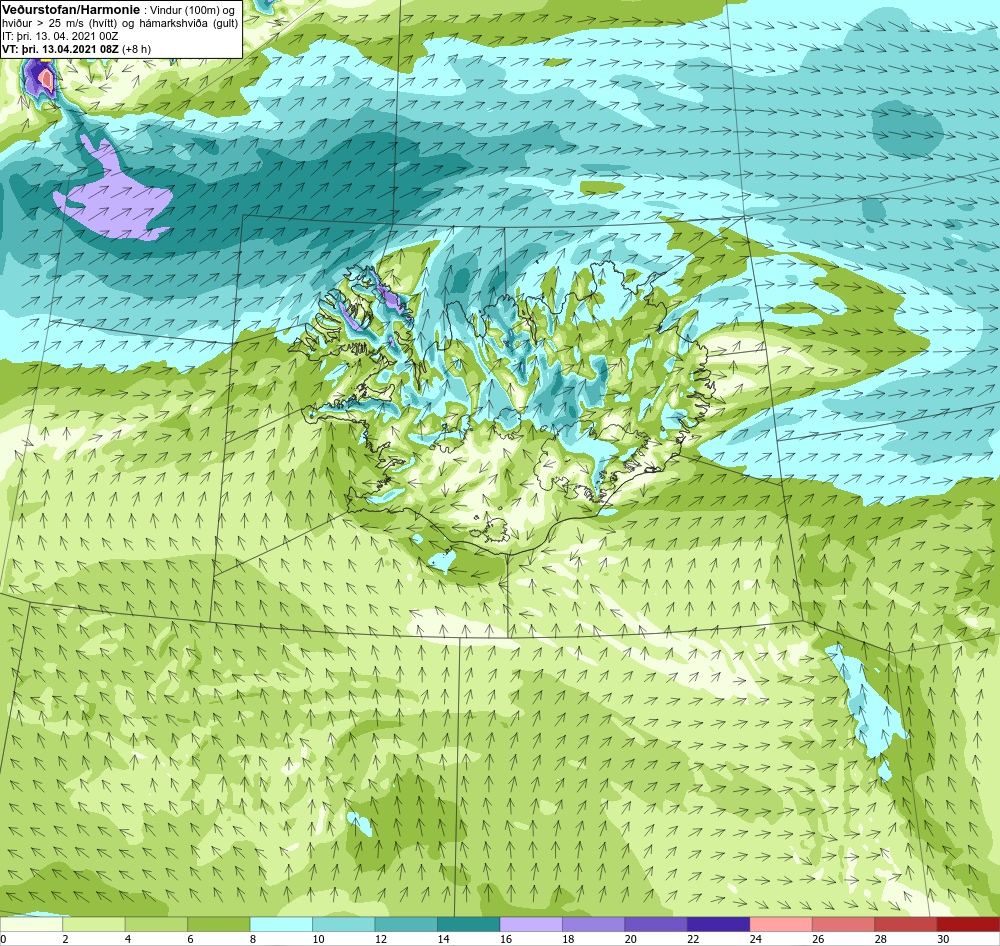Click the "10" legend scale label

pos(318,939)
